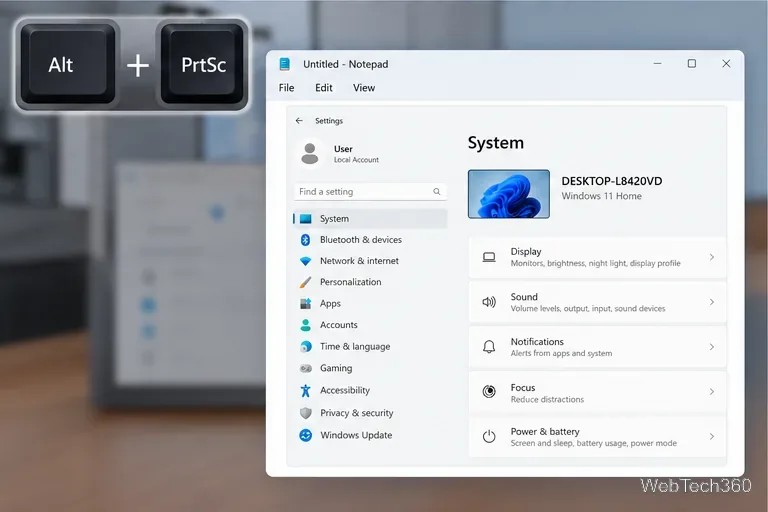Select the System label in sidebar
Image resolution: width=768 pixels, height=512 pixels.
[x=335, y=219]
